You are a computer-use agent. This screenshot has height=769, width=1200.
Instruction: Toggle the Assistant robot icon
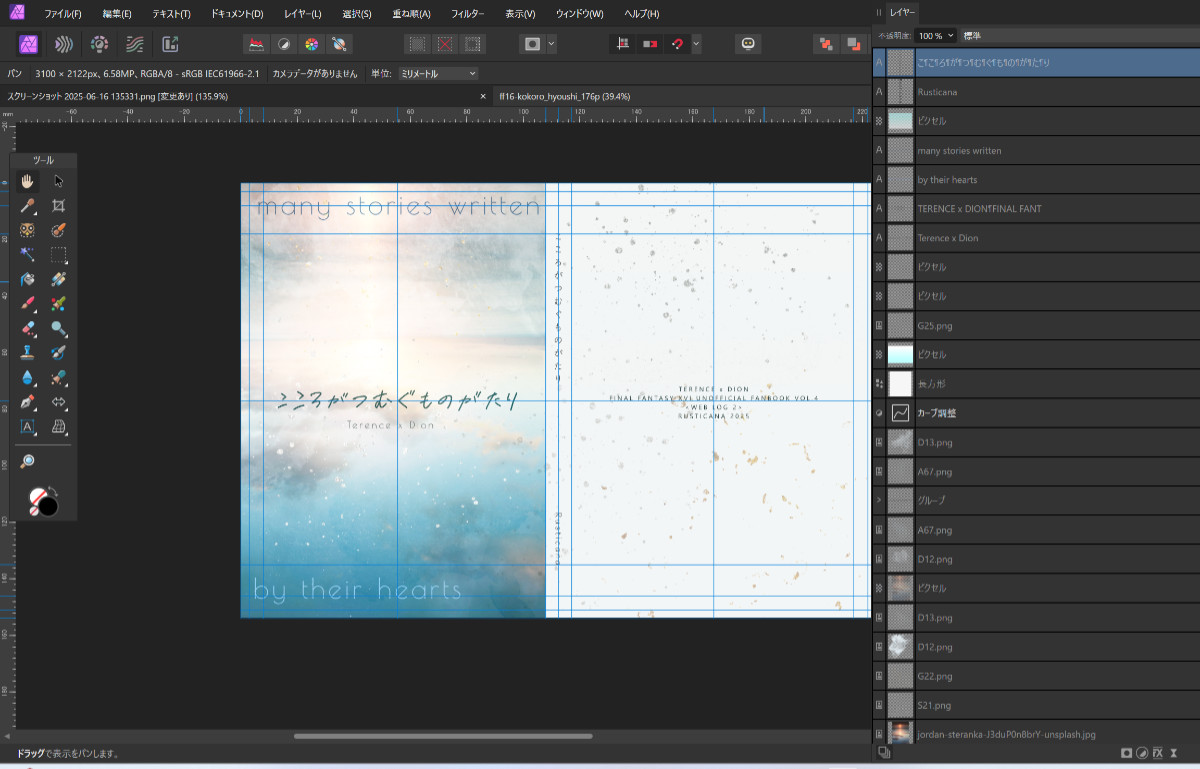coord(748,44)
